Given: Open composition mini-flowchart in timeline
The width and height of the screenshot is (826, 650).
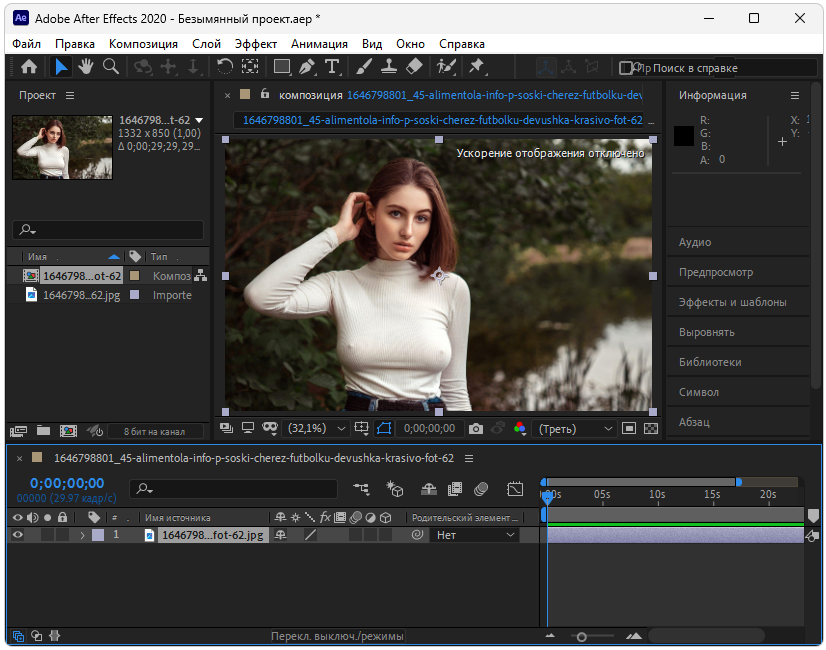Looking at the screenshot, I should tap(361, 489).
